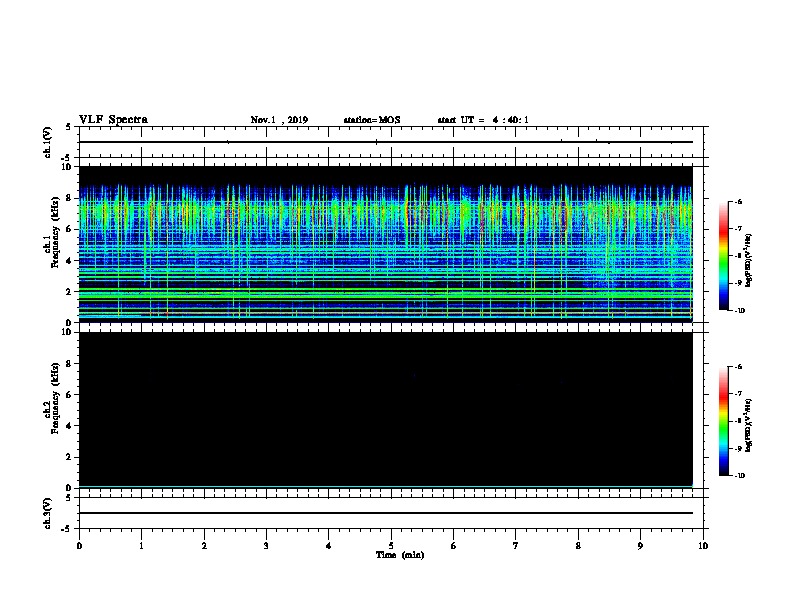Screen dimensions: 792x612
Task: Click the ch.2 colorbar unit label log(PSD)
Action: point(748,426)
